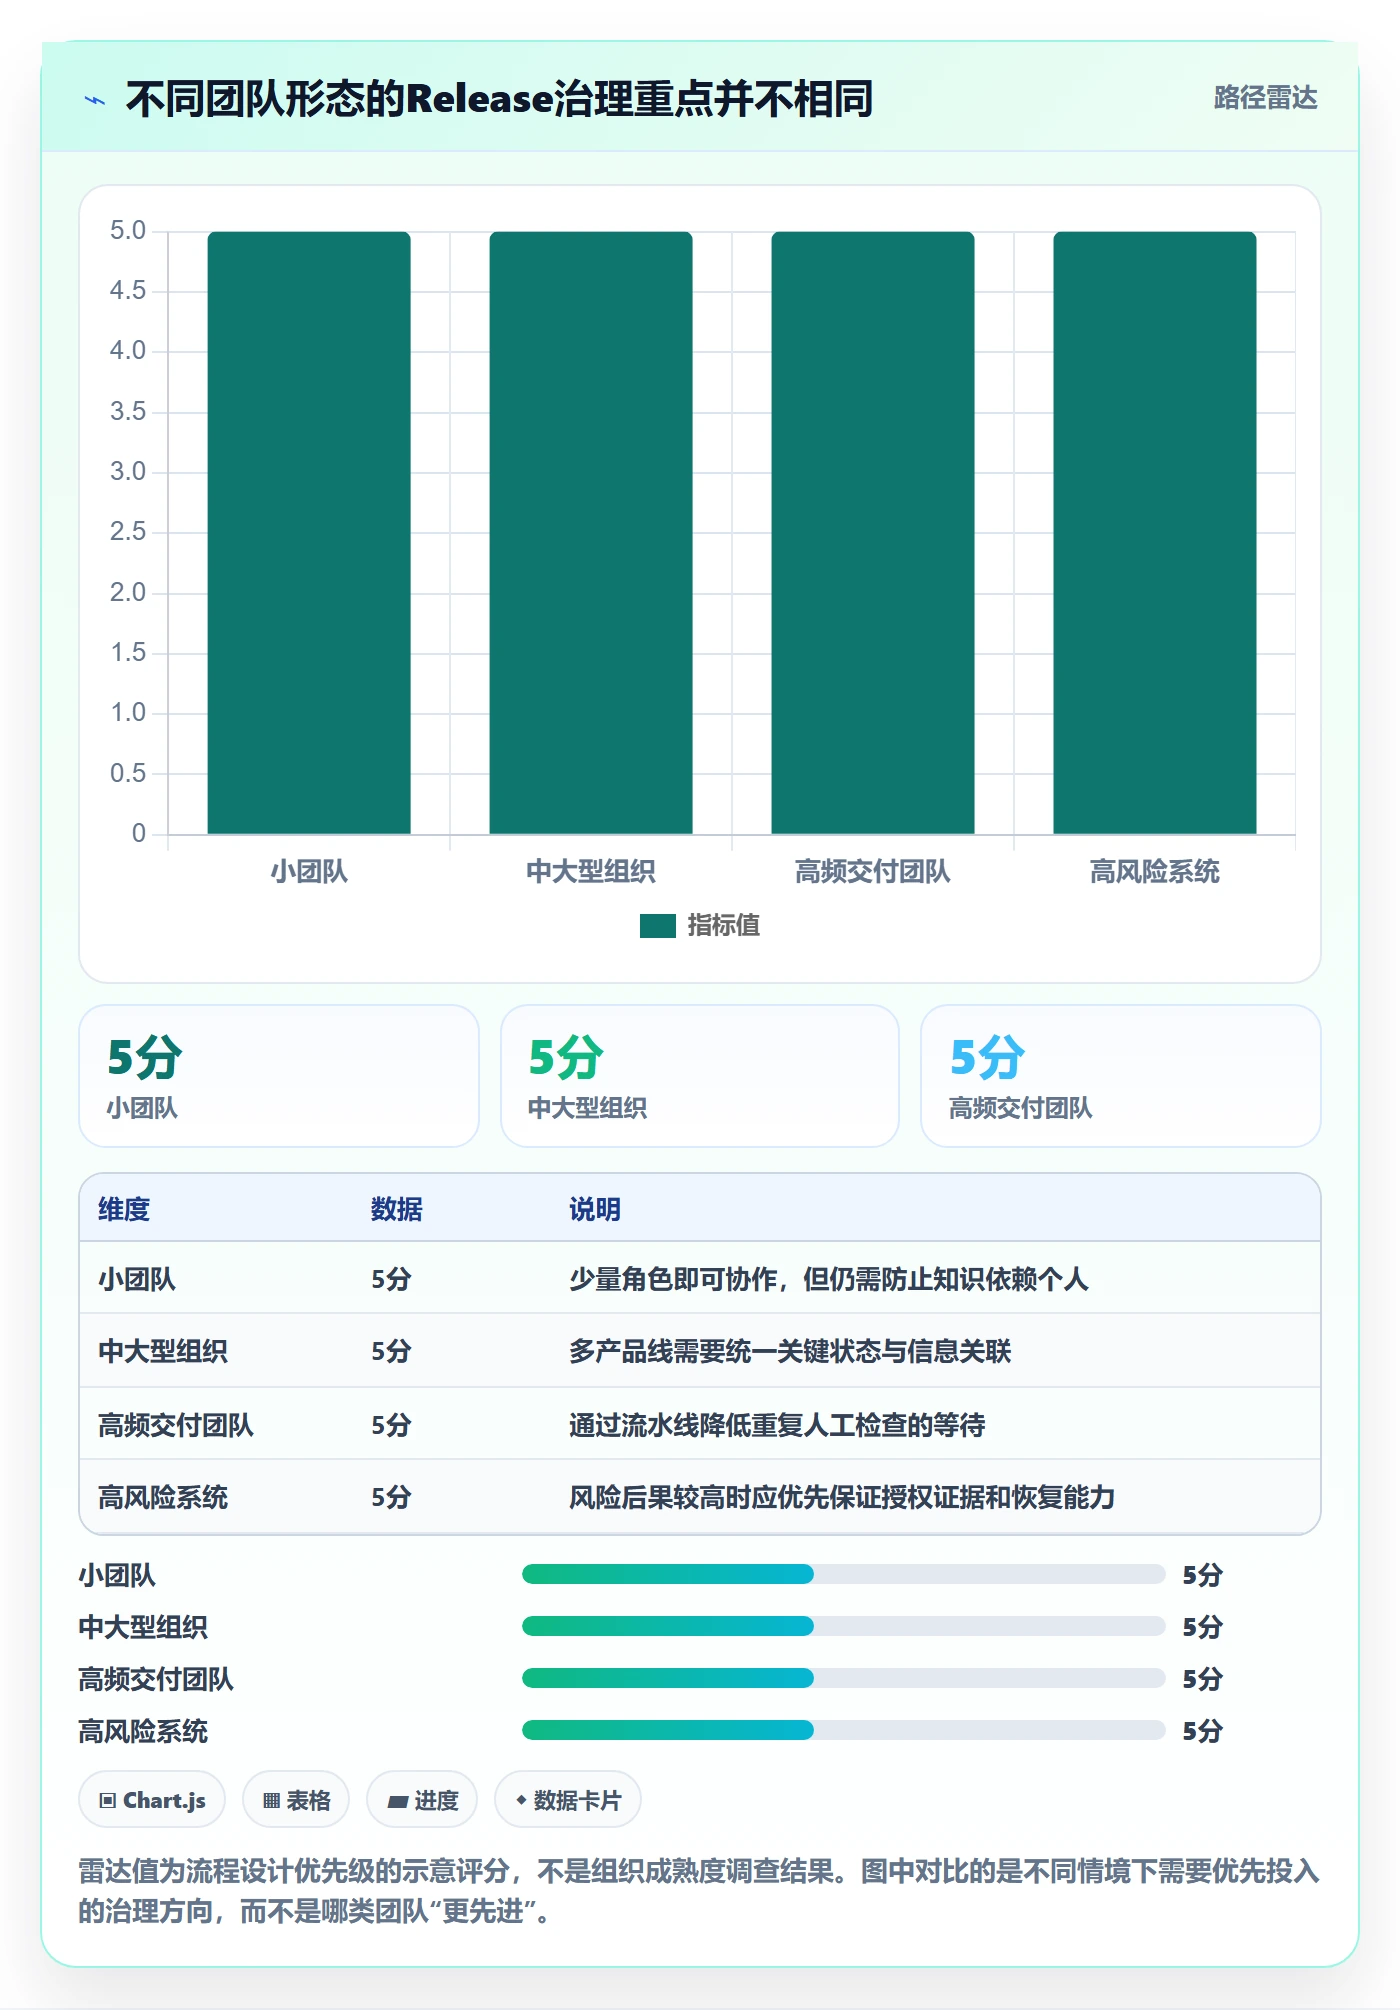1400x2010 pixels.
Task: Click the x-axis label 高频交付团队
Action: pos(873,872)
